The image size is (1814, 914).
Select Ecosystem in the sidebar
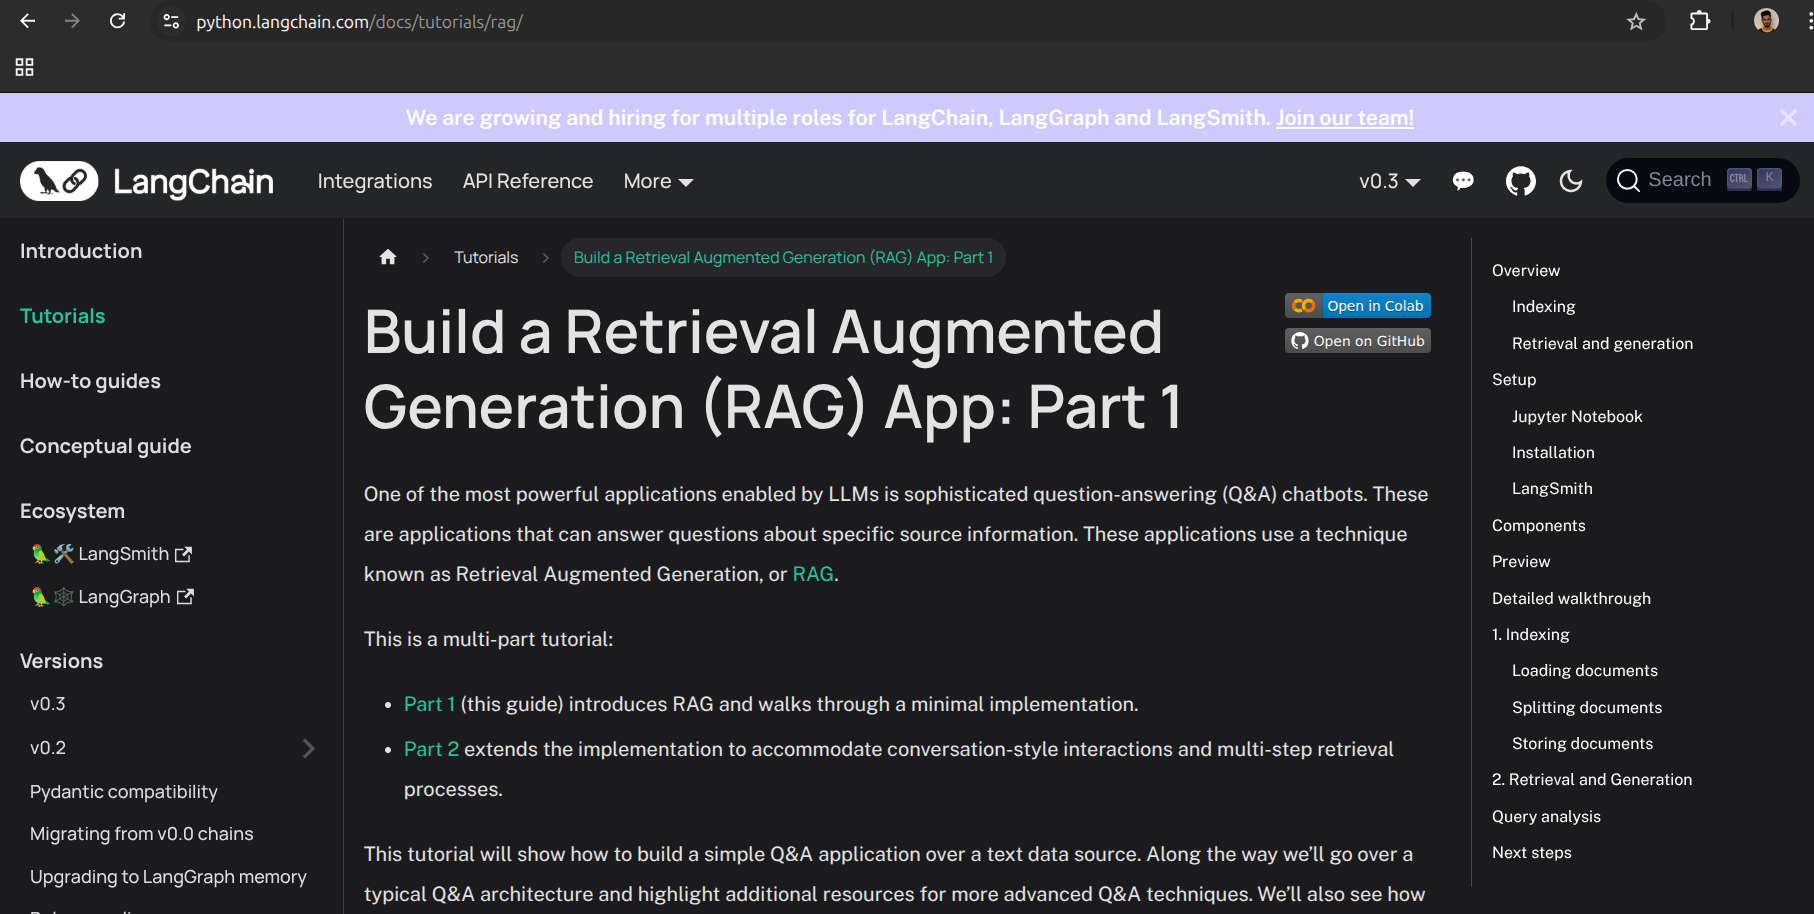(x=72, y=511)
